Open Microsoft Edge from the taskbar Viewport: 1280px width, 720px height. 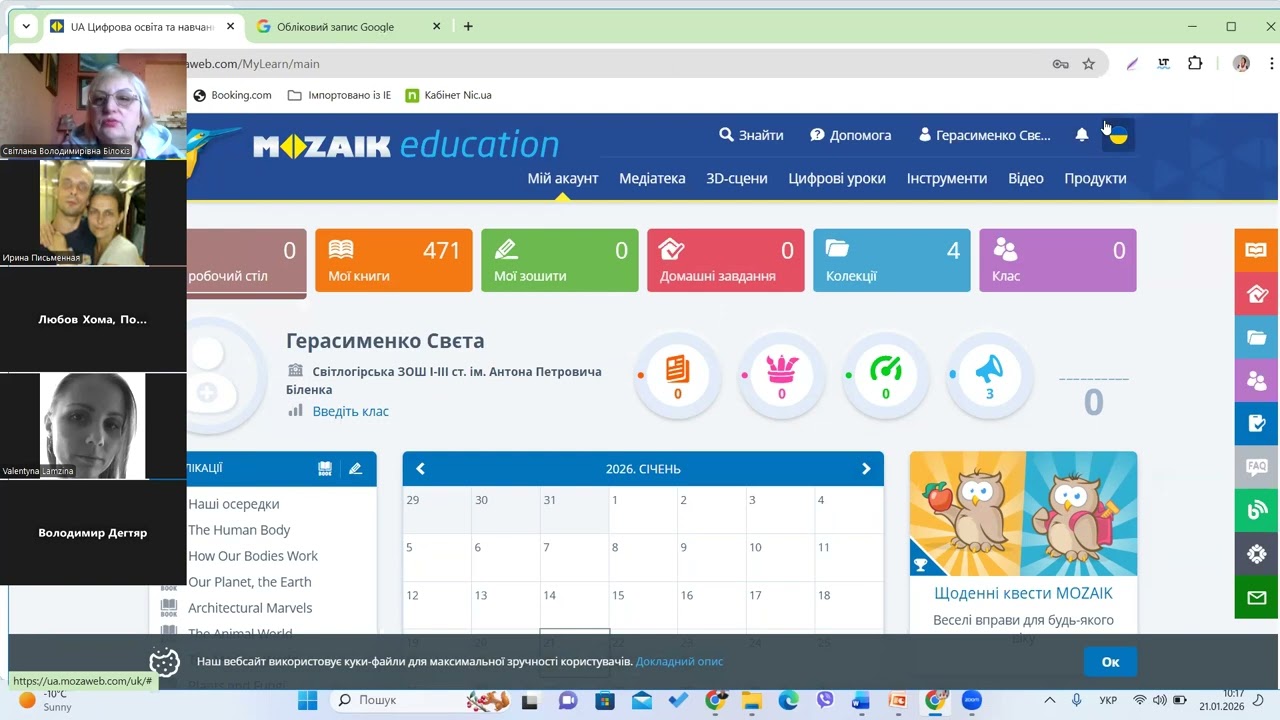click(x=788, y=700)
